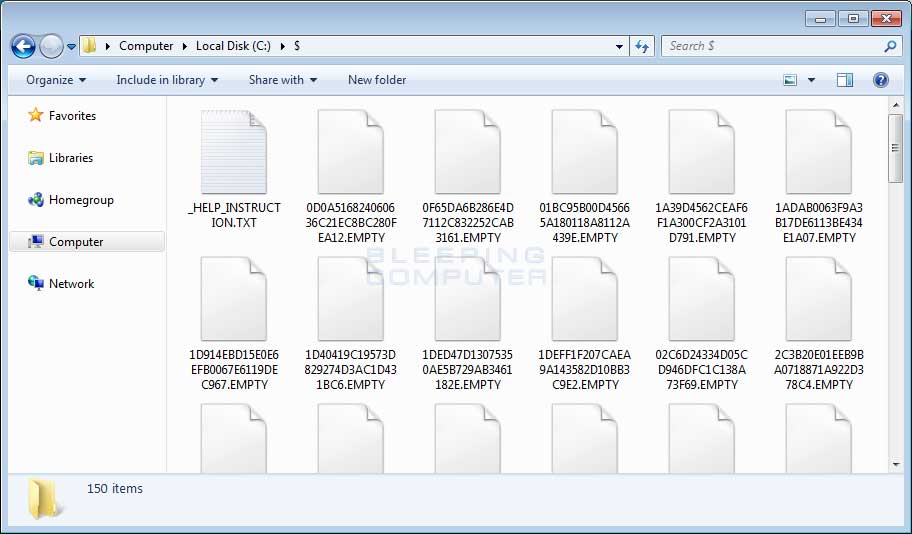Click the 150 items status text

point(115,489)
